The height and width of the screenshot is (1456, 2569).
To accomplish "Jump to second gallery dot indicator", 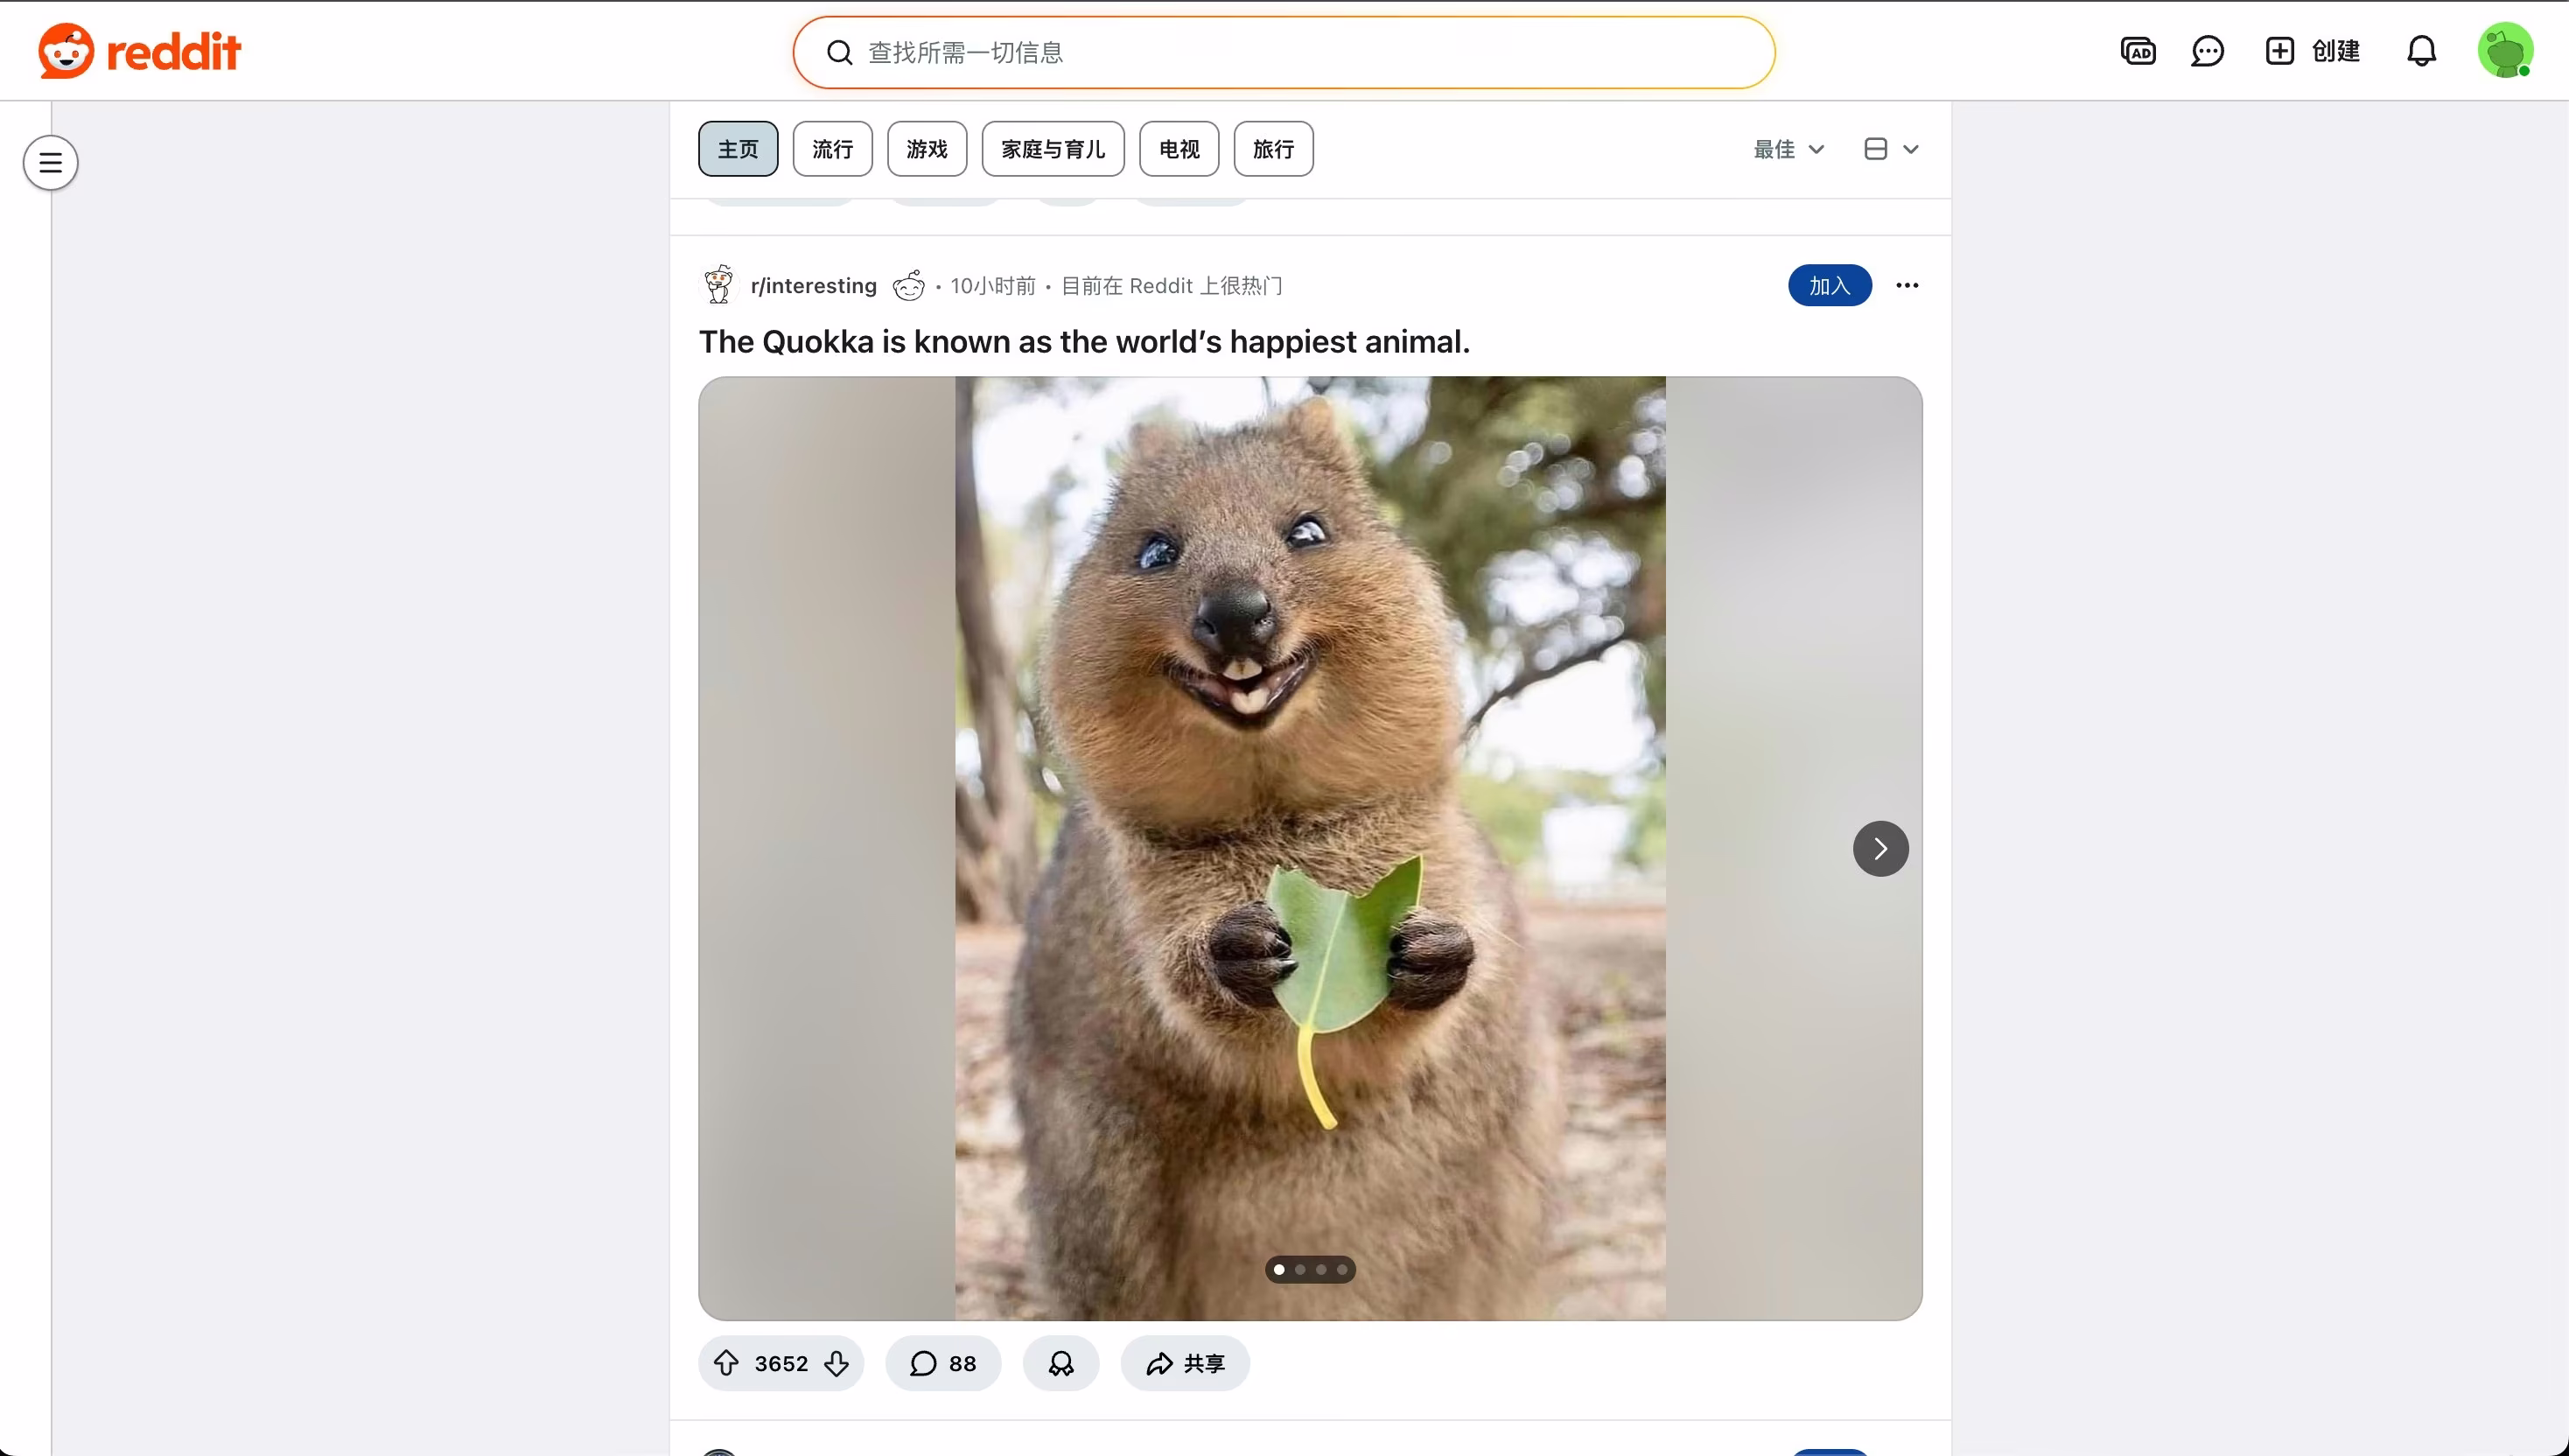I will coord(1300,1270).
